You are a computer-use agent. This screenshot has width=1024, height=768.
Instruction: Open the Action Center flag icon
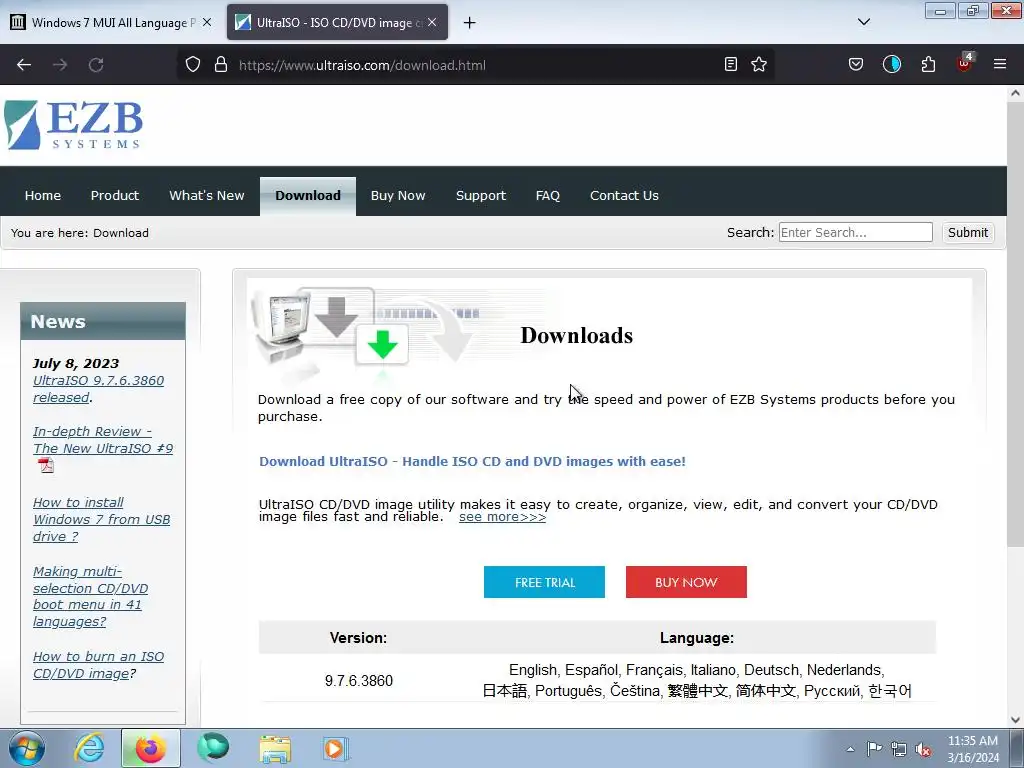(874, 749)
